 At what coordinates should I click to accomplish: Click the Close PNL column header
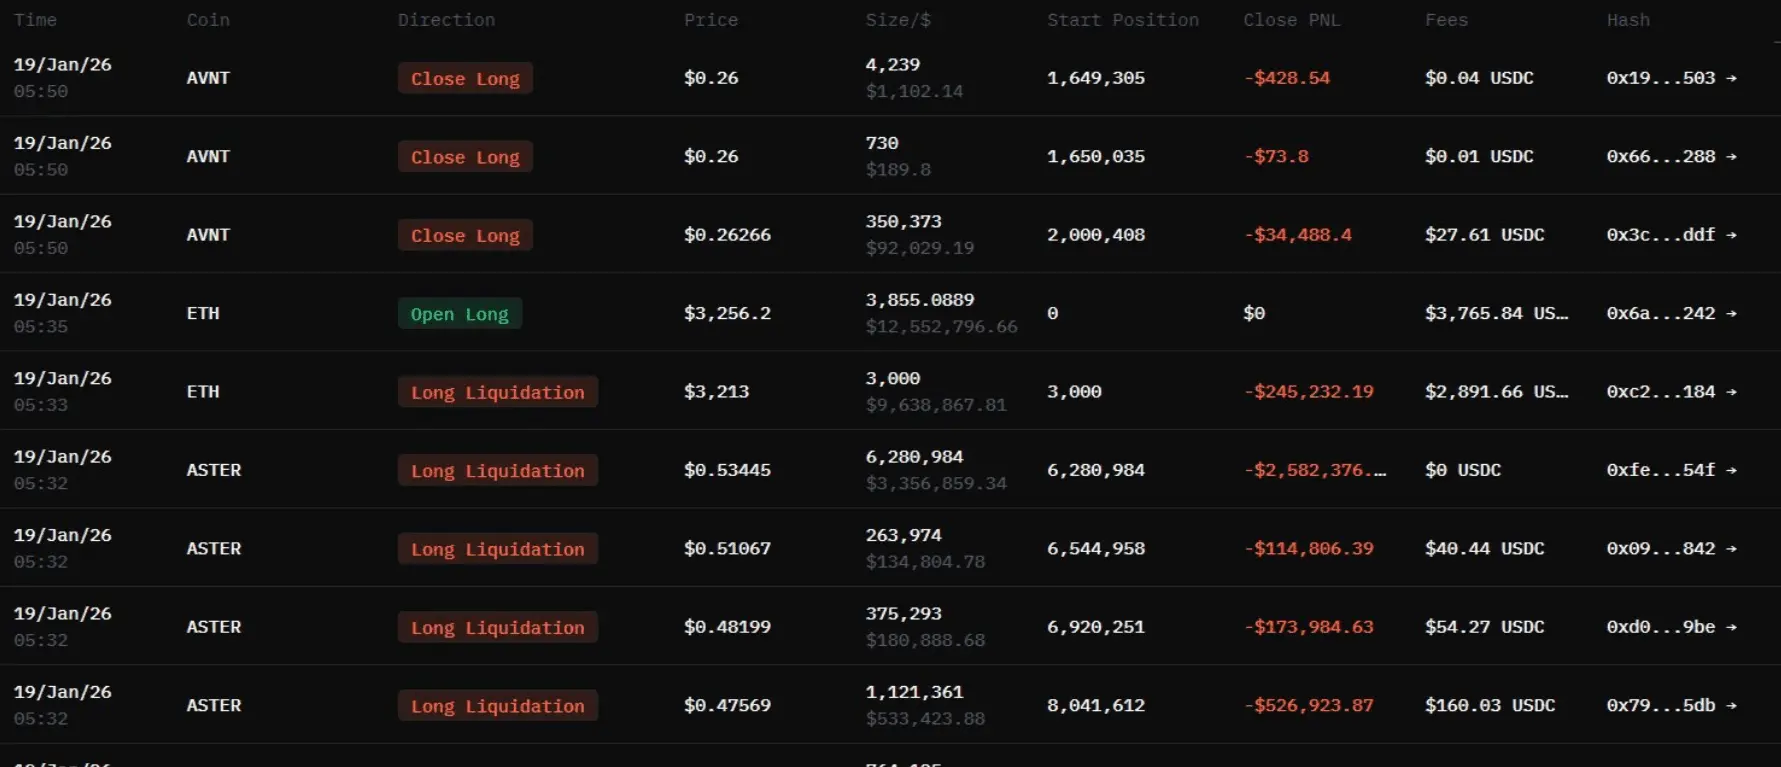1291,20
